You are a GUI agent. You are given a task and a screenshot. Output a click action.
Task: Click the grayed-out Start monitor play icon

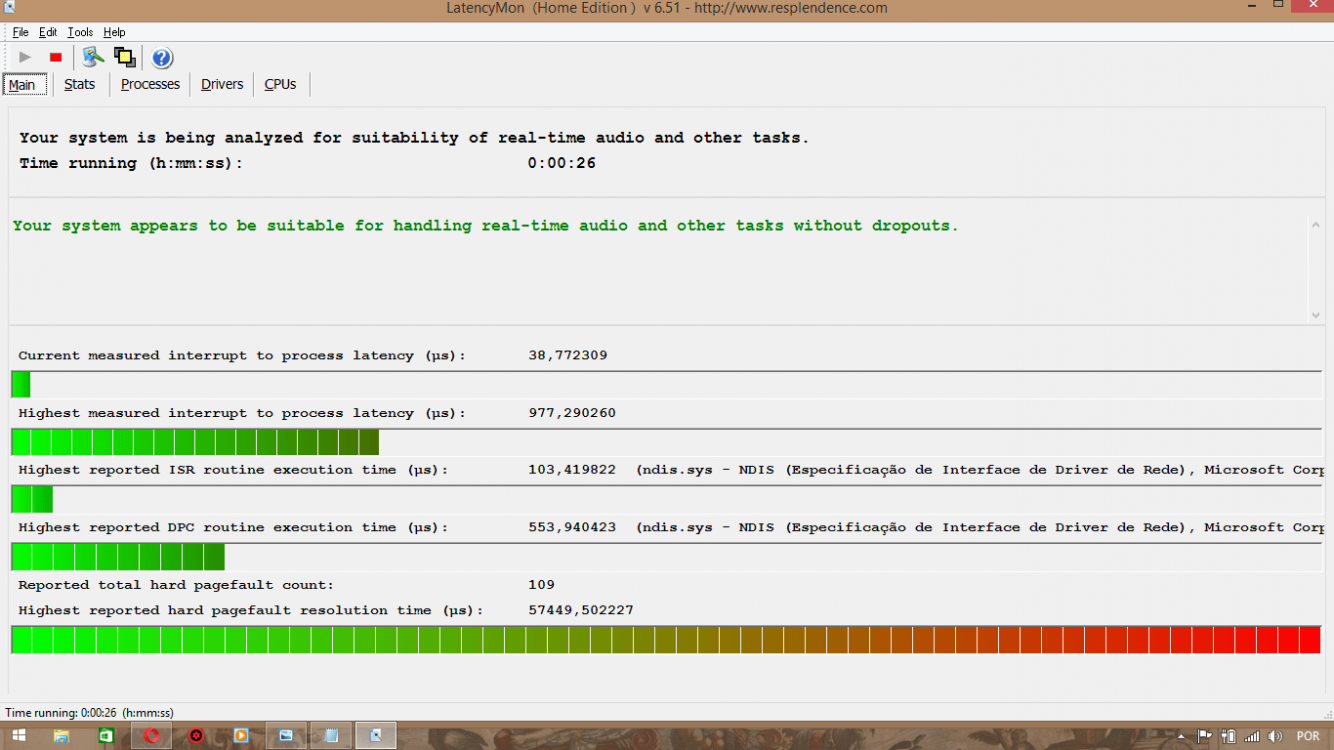click(25, 58)
